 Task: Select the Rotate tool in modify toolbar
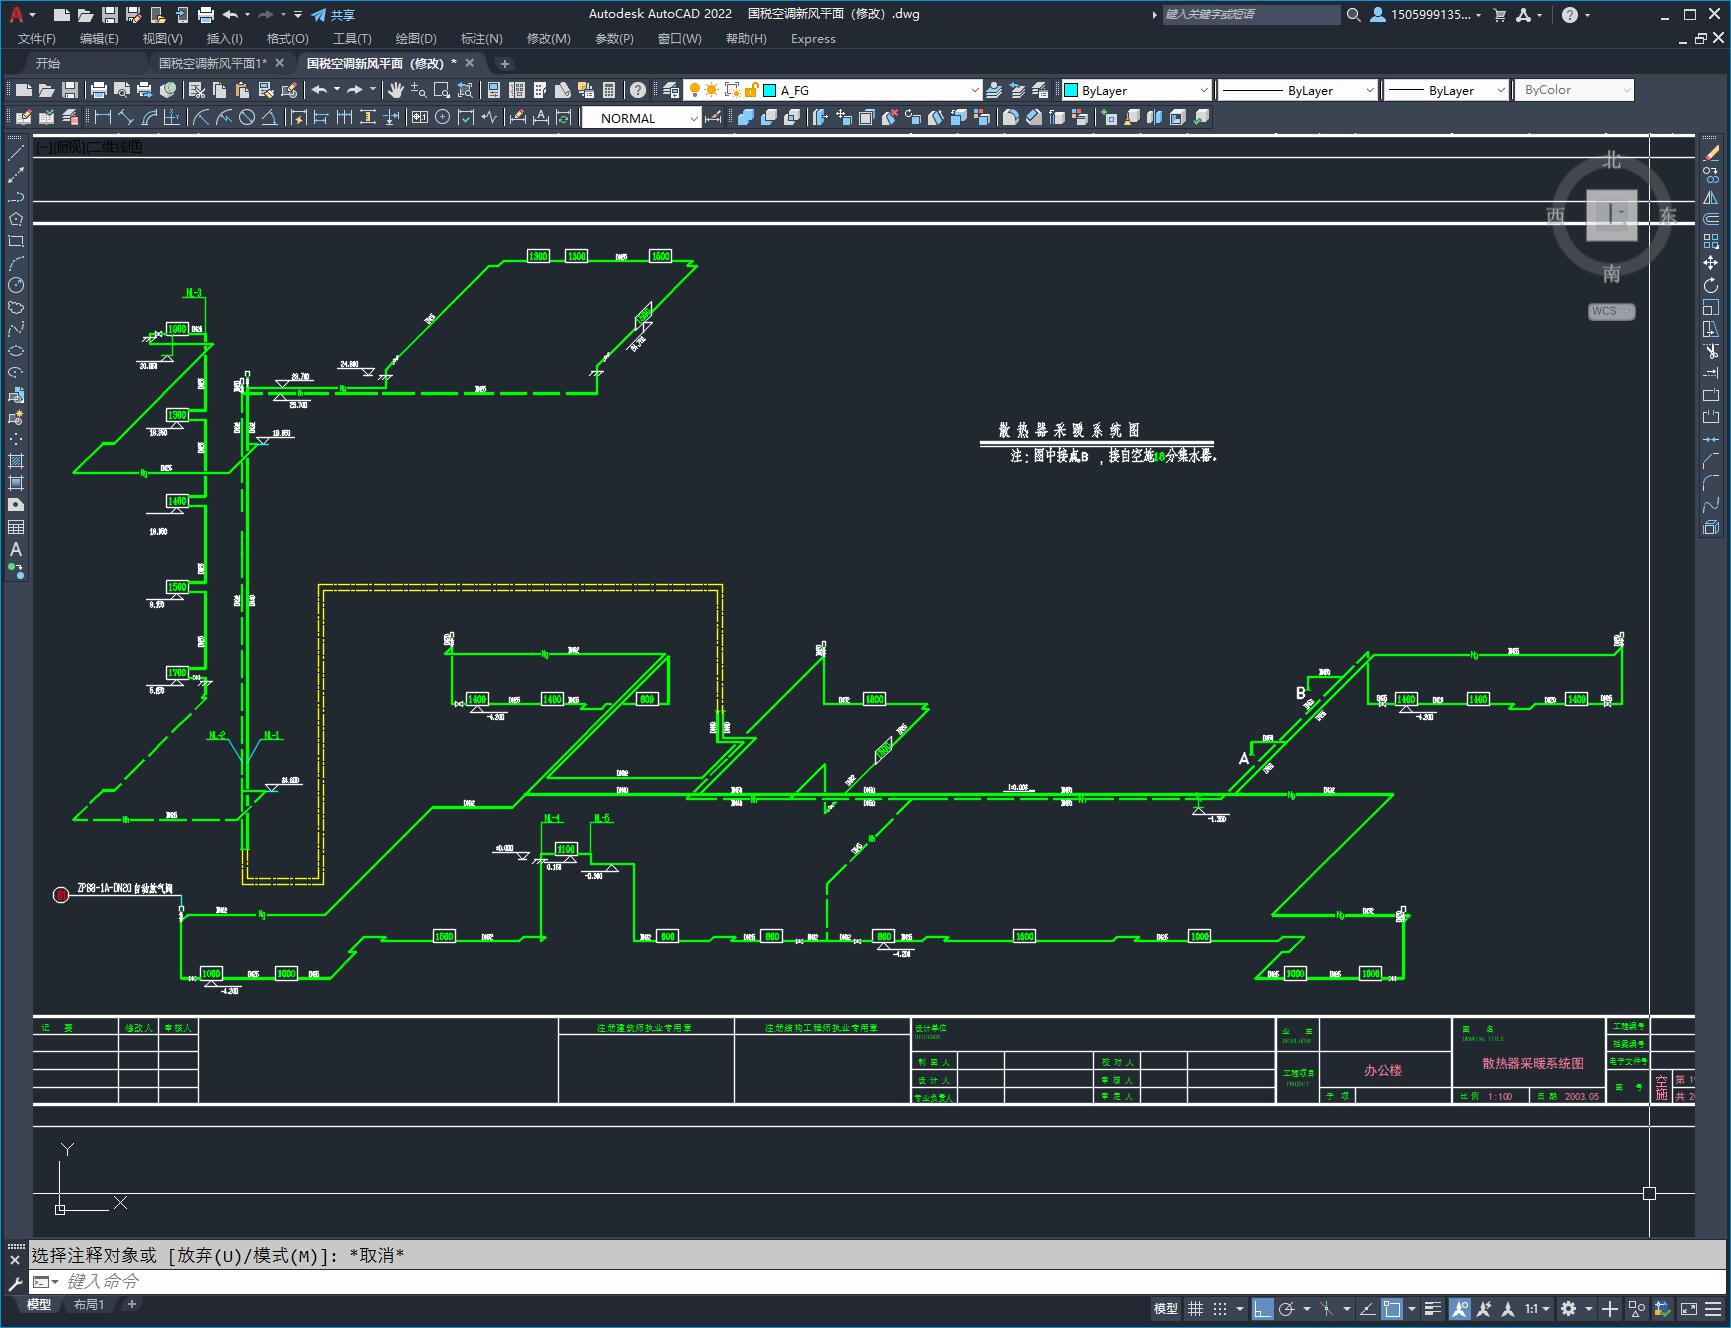coord(1711,285)
